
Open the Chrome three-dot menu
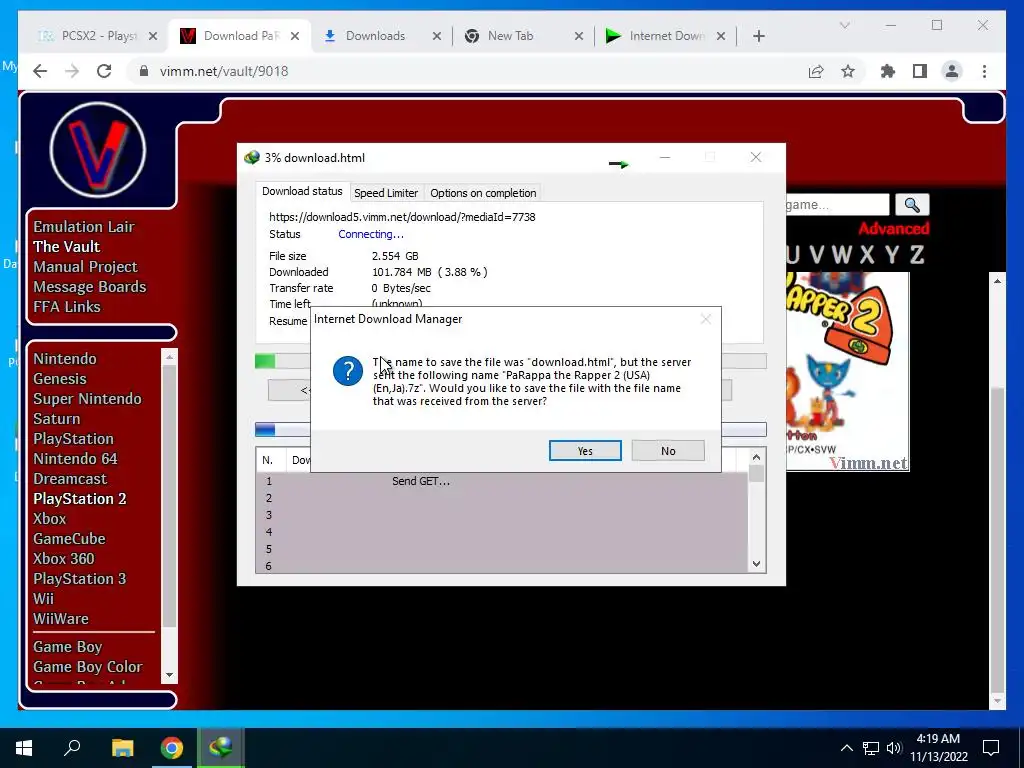[984, 71]
